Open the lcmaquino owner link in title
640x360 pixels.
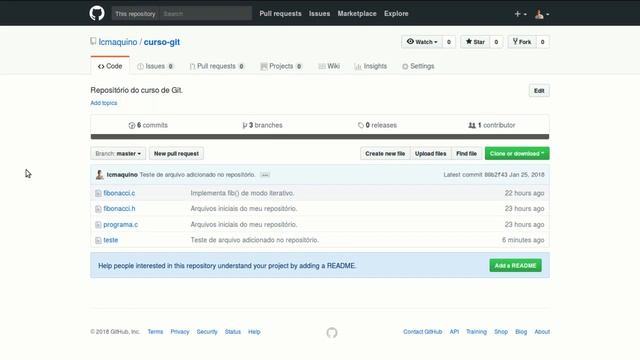coord(118,42)
